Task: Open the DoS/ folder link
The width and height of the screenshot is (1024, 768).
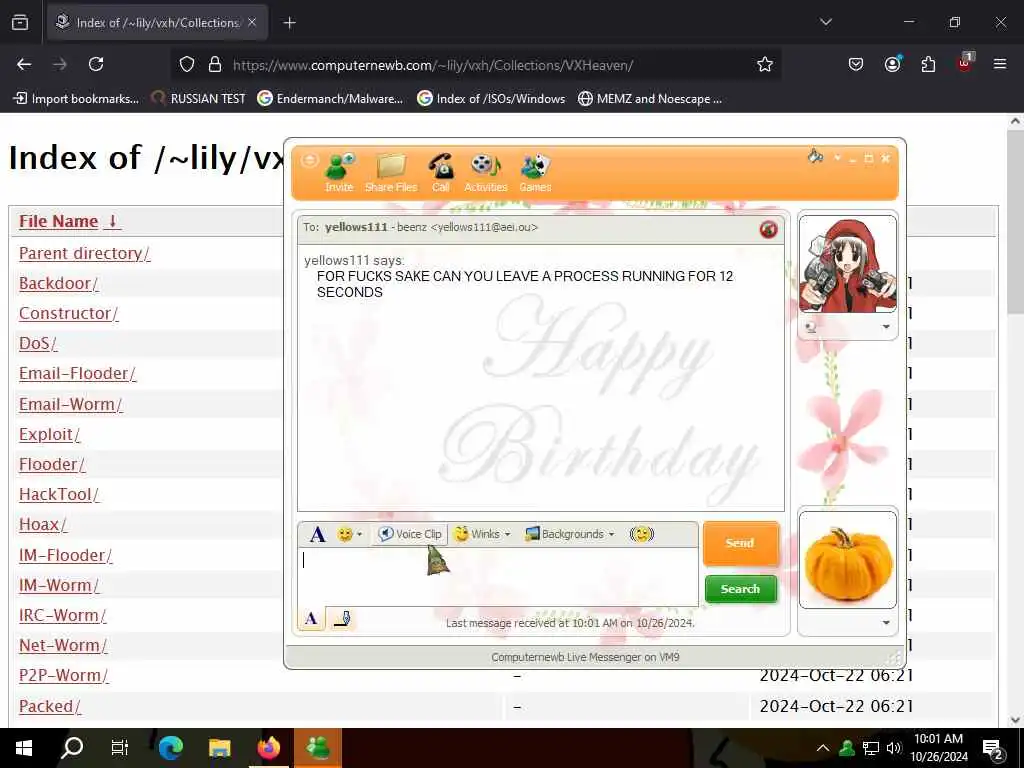Action: click(38, 344)
